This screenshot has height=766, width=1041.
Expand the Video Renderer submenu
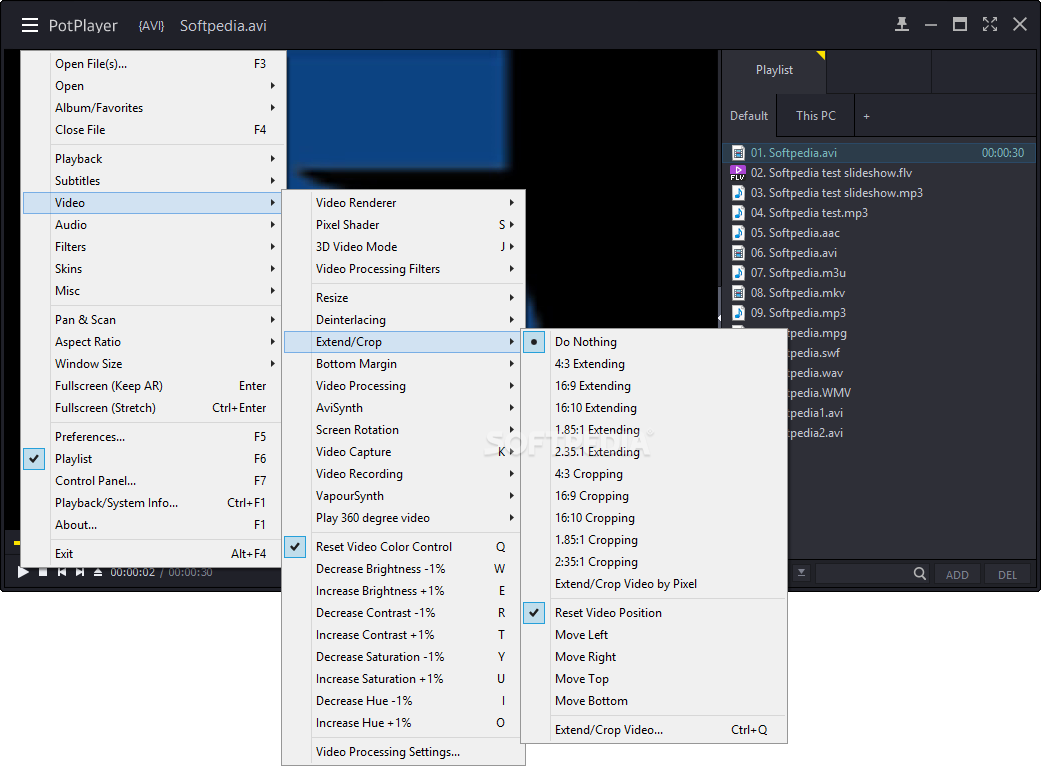[x=404, y=202]
